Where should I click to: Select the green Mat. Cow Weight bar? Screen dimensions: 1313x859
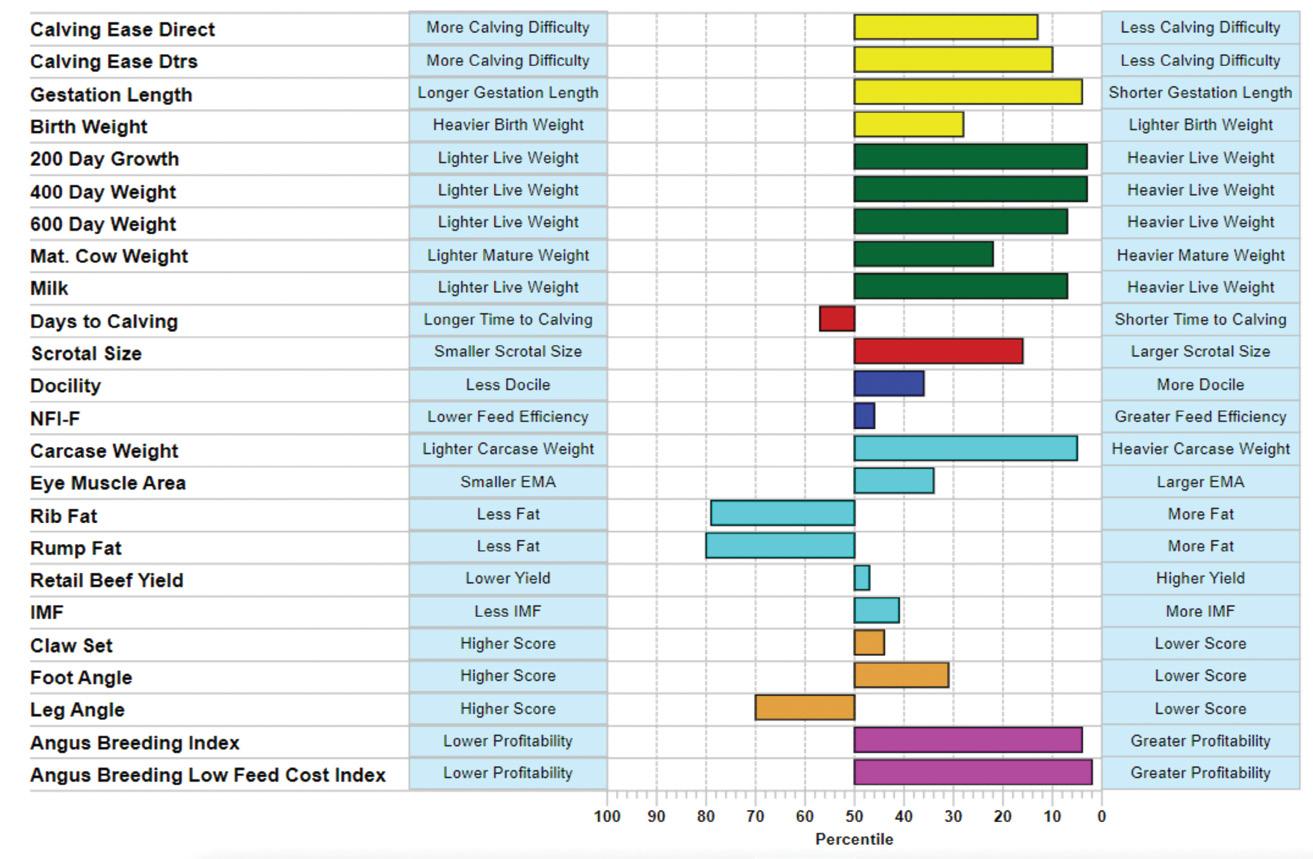point(924,254)
